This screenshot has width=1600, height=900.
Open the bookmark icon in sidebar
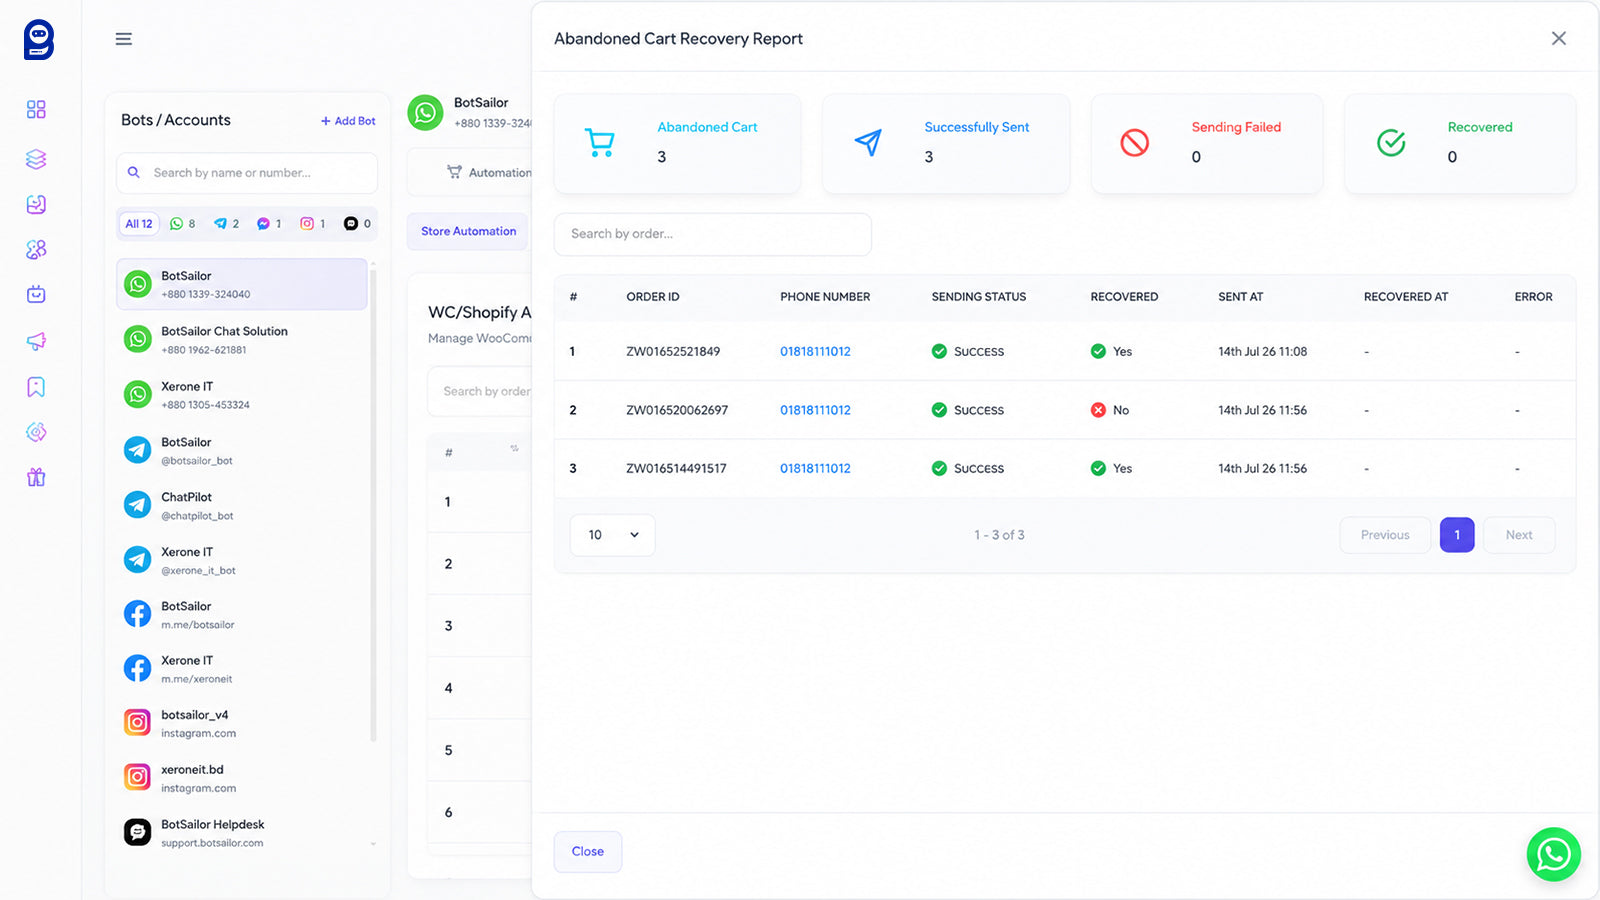[x=36, y=387]
